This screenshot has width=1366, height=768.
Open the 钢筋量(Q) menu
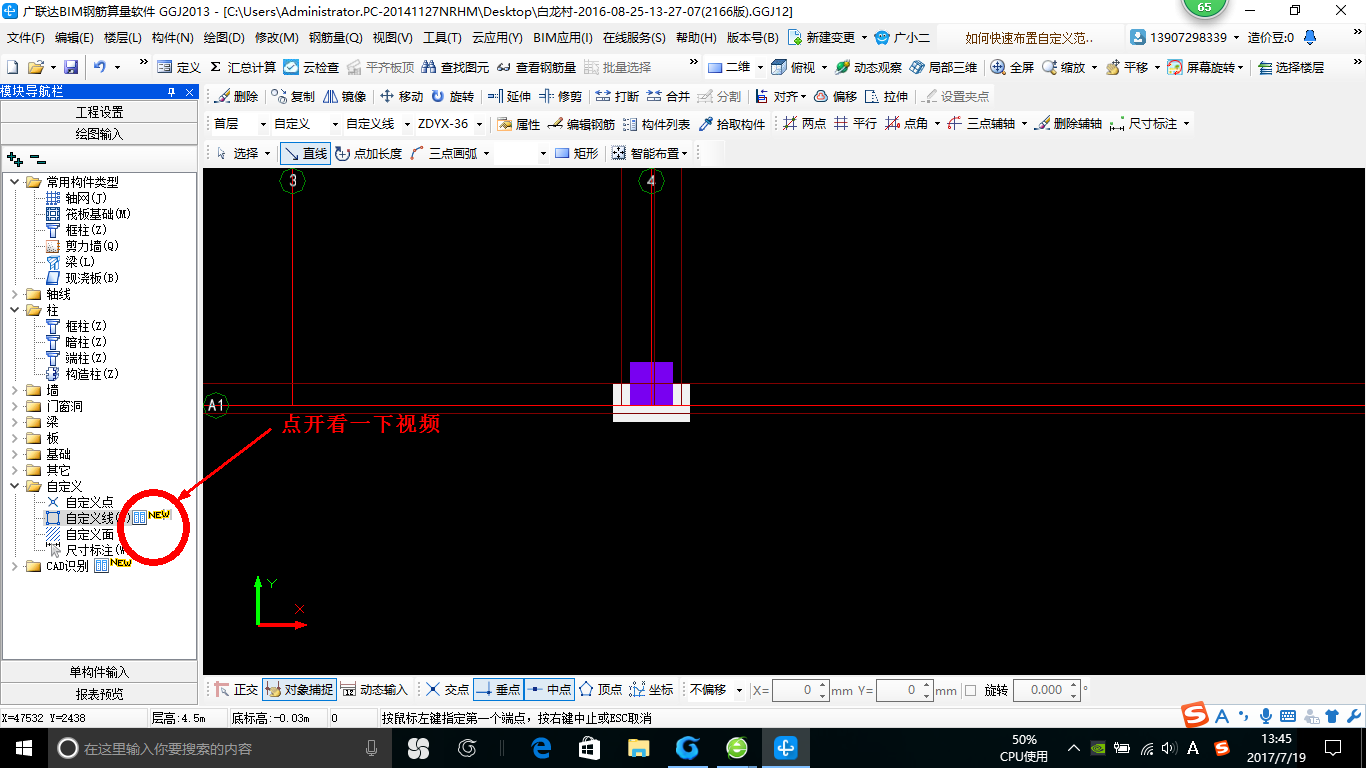[x=336, y=38]
